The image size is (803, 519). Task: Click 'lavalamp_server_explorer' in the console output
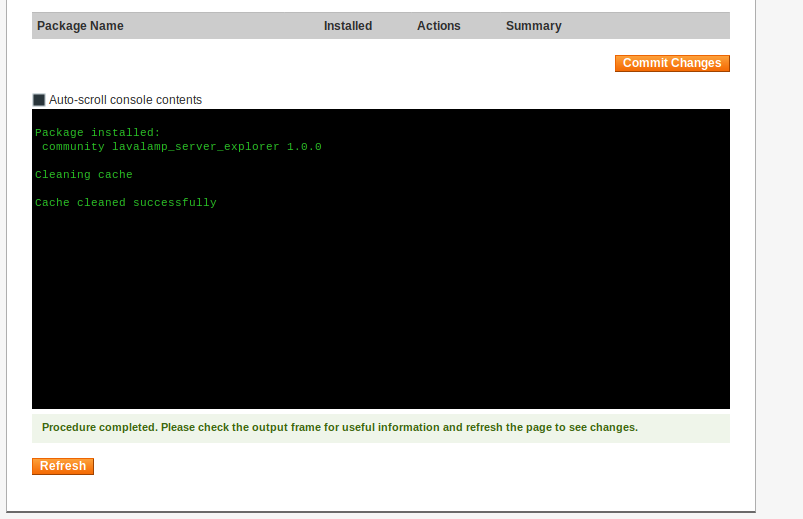pos(195,146)
